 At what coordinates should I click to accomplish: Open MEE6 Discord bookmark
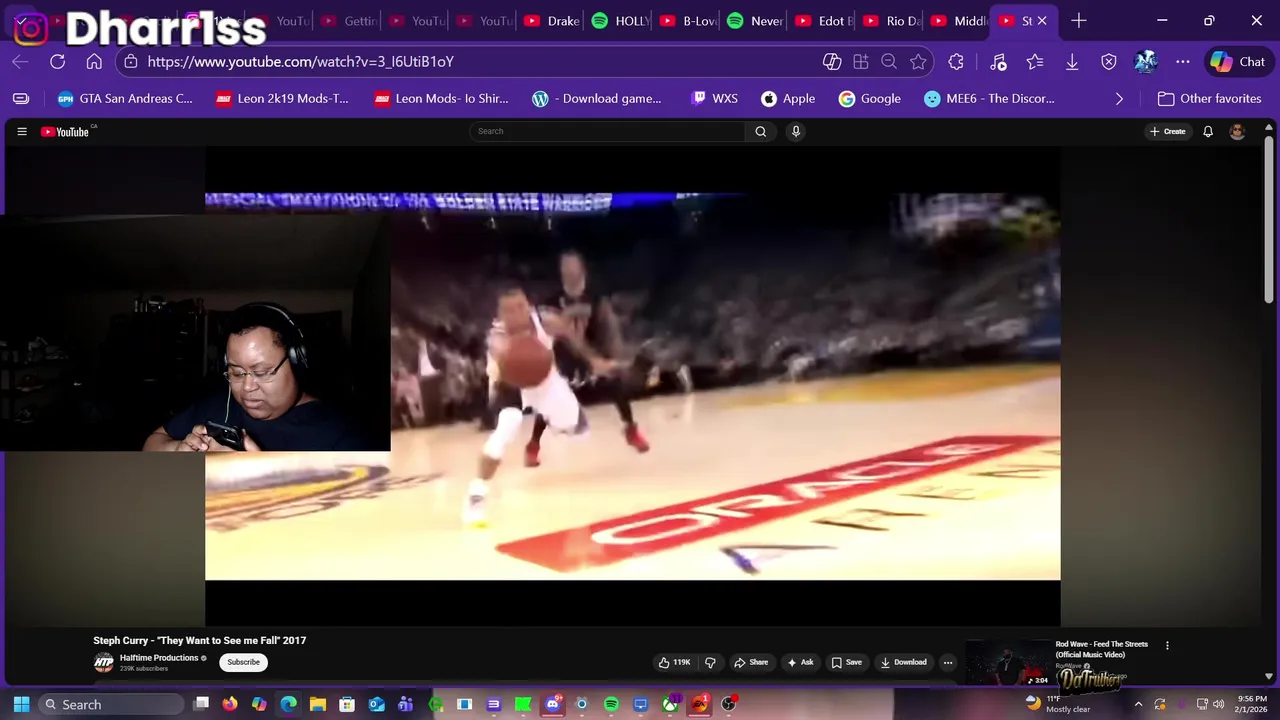coord(989,99)
